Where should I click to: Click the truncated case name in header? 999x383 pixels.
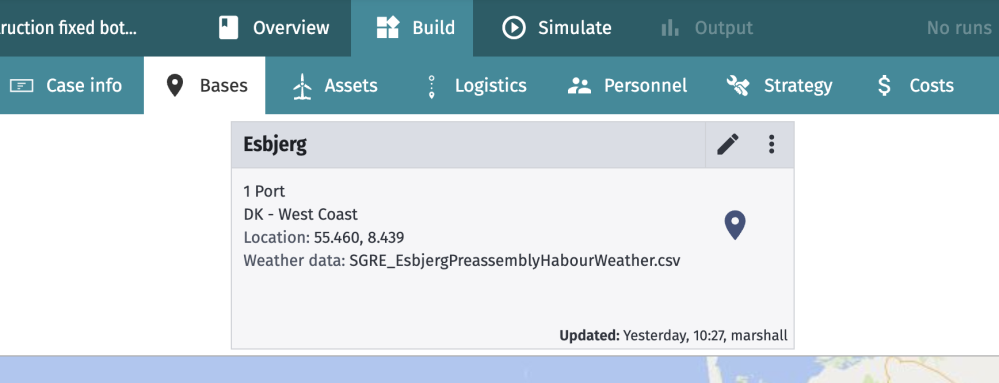pyautogui.click(x=69, y=28)
